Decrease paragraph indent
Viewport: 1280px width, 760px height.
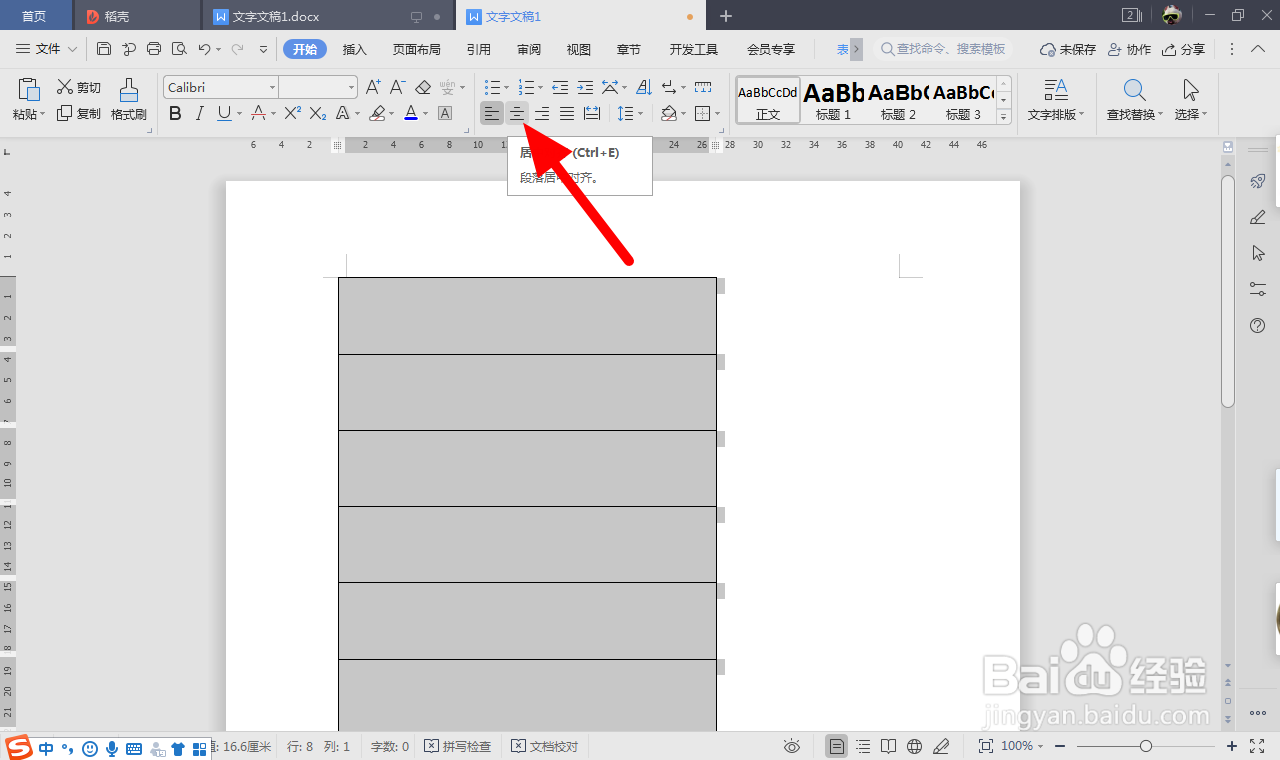pyautogui.click(x=560, y=87)
